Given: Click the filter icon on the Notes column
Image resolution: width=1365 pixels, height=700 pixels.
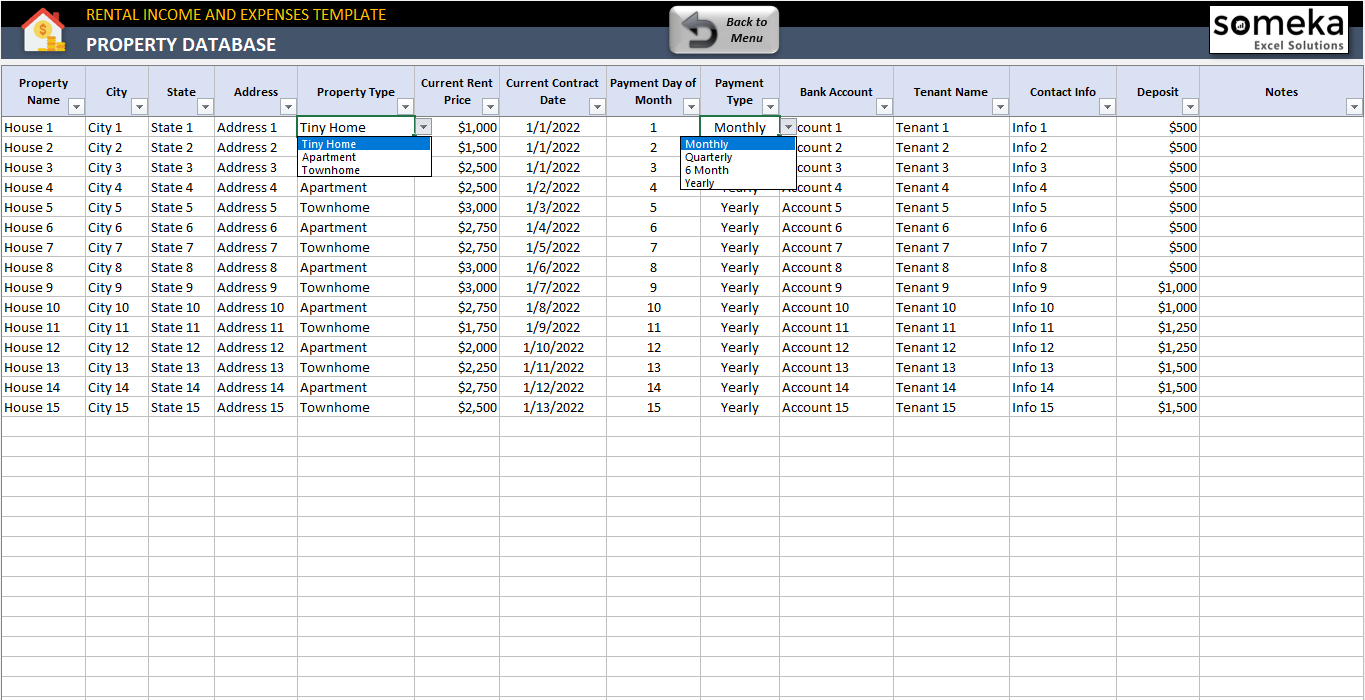Looking at the screenshot, I should (x=1355, y=107).
